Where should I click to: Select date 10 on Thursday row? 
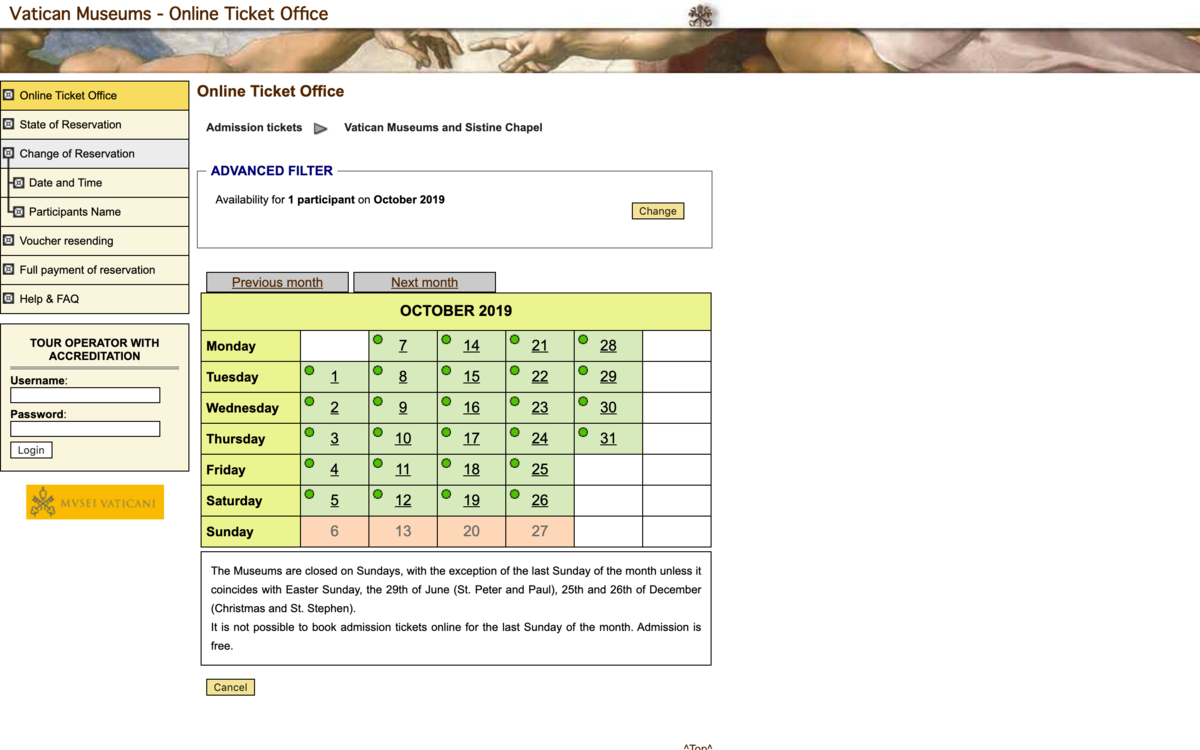pyautogui.click(x=403, y=439)
